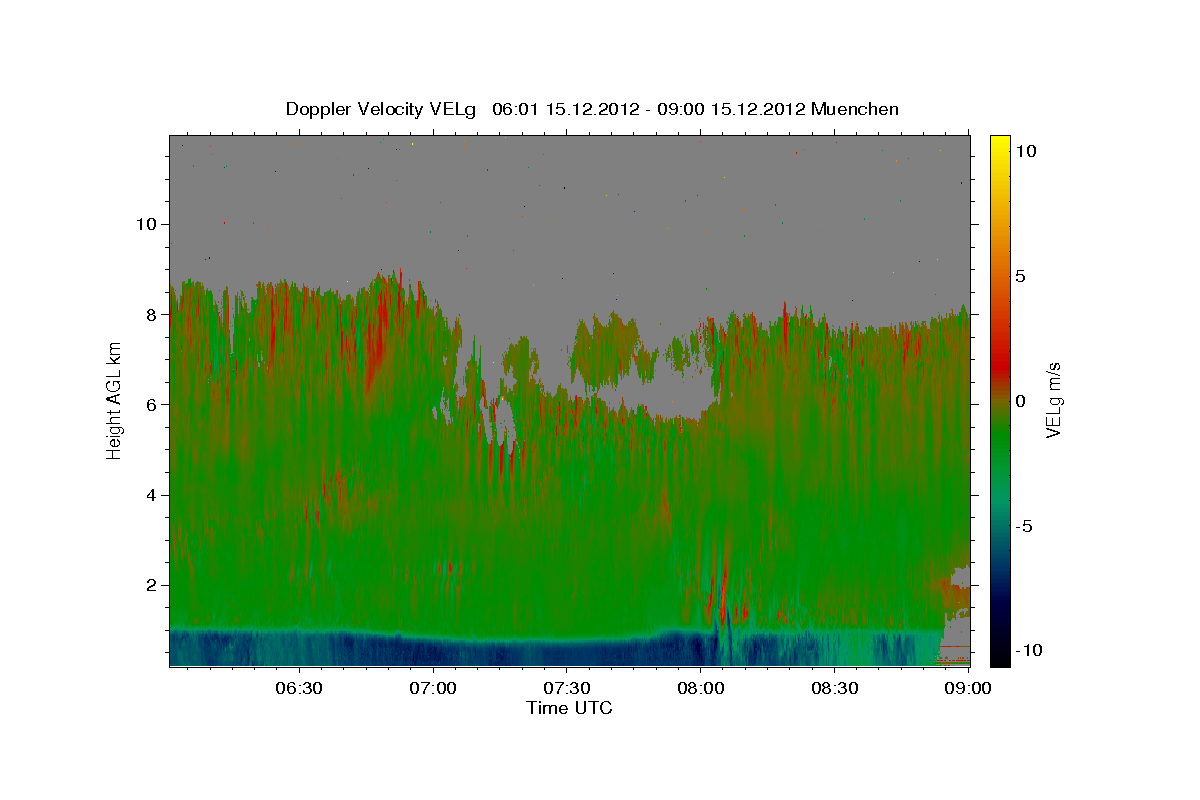The height and width of the screenshot is (800, 1200).
Task: Click the plot title "Doppler Velocity VELg"
Action: click(x=381, y=109)
